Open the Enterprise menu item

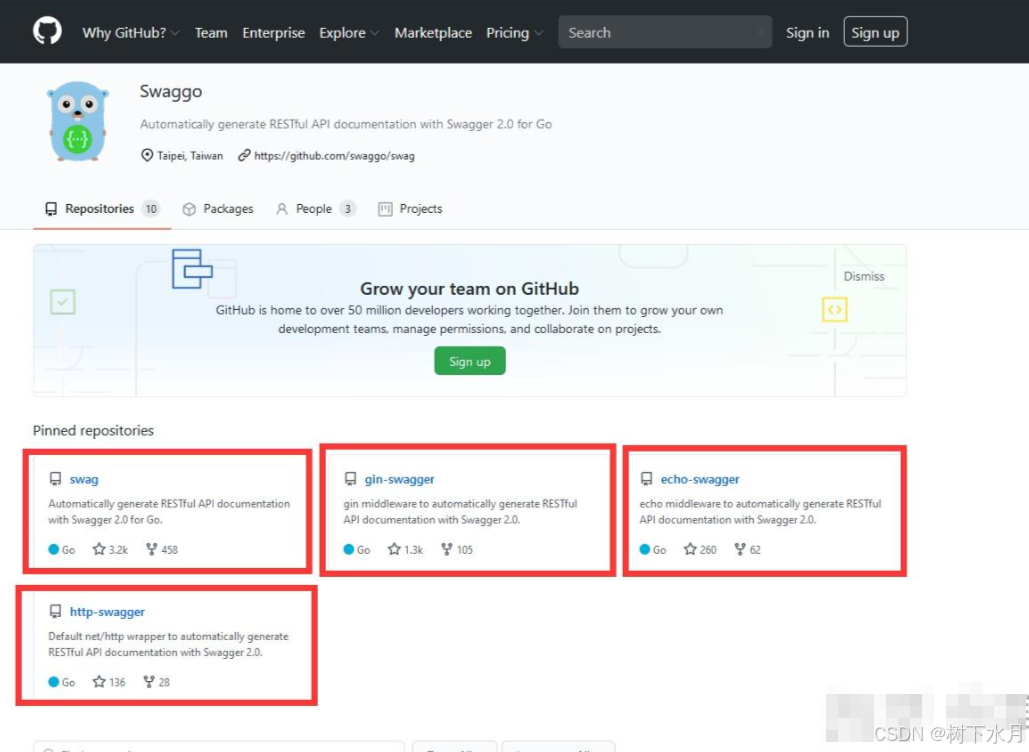pyautogui.click(x=274, y=32)
